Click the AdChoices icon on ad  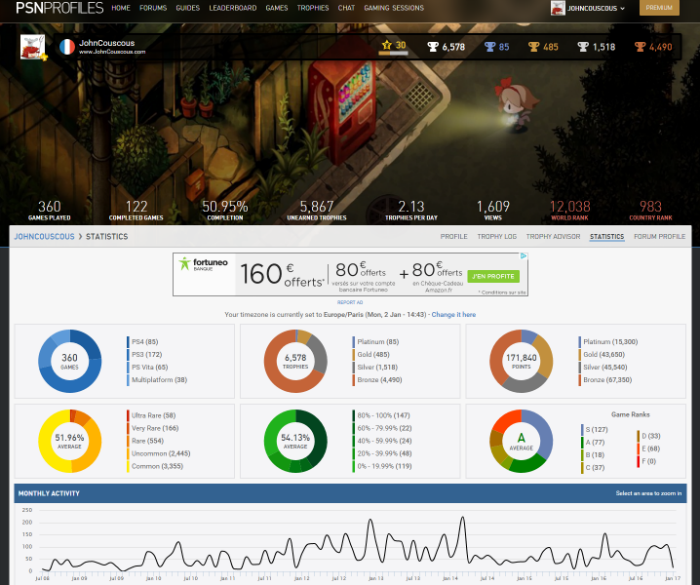[x=523, y=256]
